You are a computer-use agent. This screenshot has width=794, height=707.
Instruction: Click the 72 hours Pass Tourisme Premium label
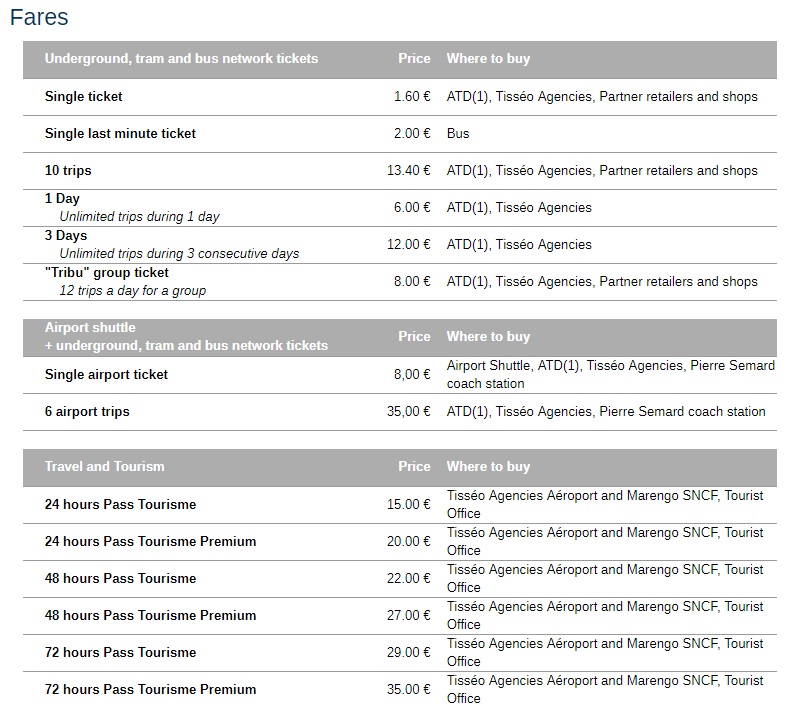[x=150, y=690]
